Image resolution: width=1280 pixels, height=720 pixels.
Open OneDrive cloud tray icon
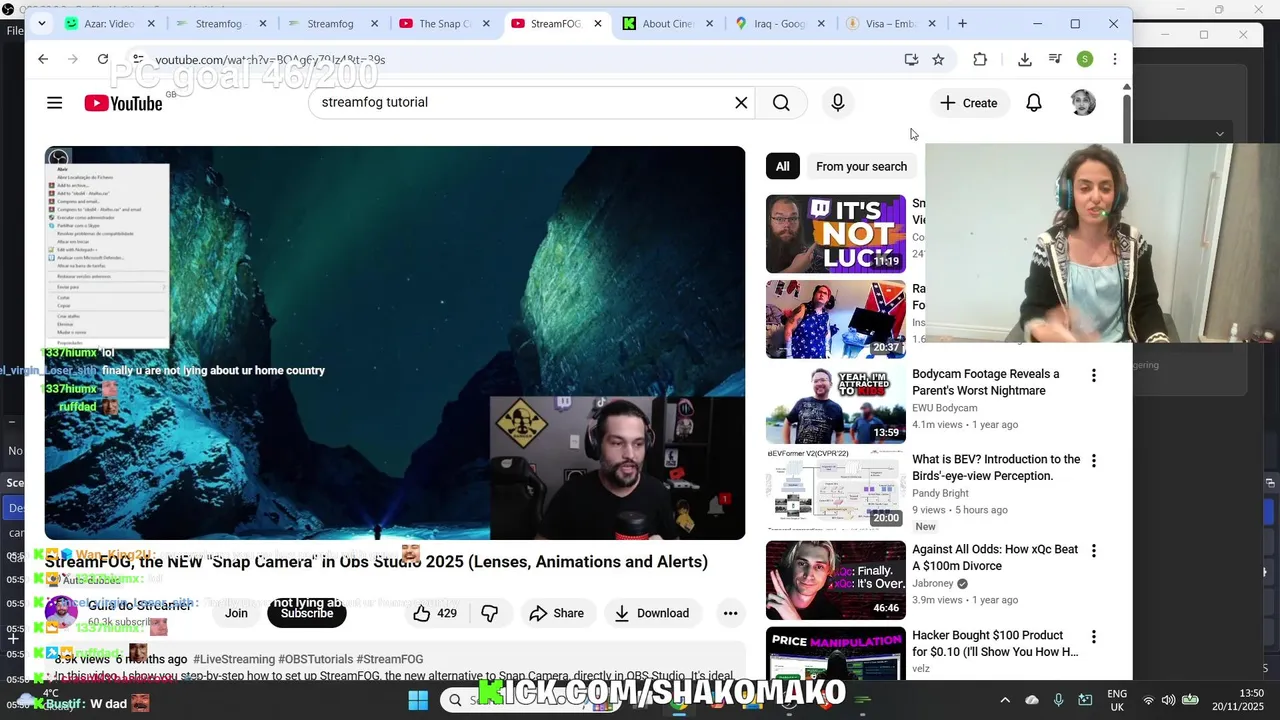[1032, 700]
